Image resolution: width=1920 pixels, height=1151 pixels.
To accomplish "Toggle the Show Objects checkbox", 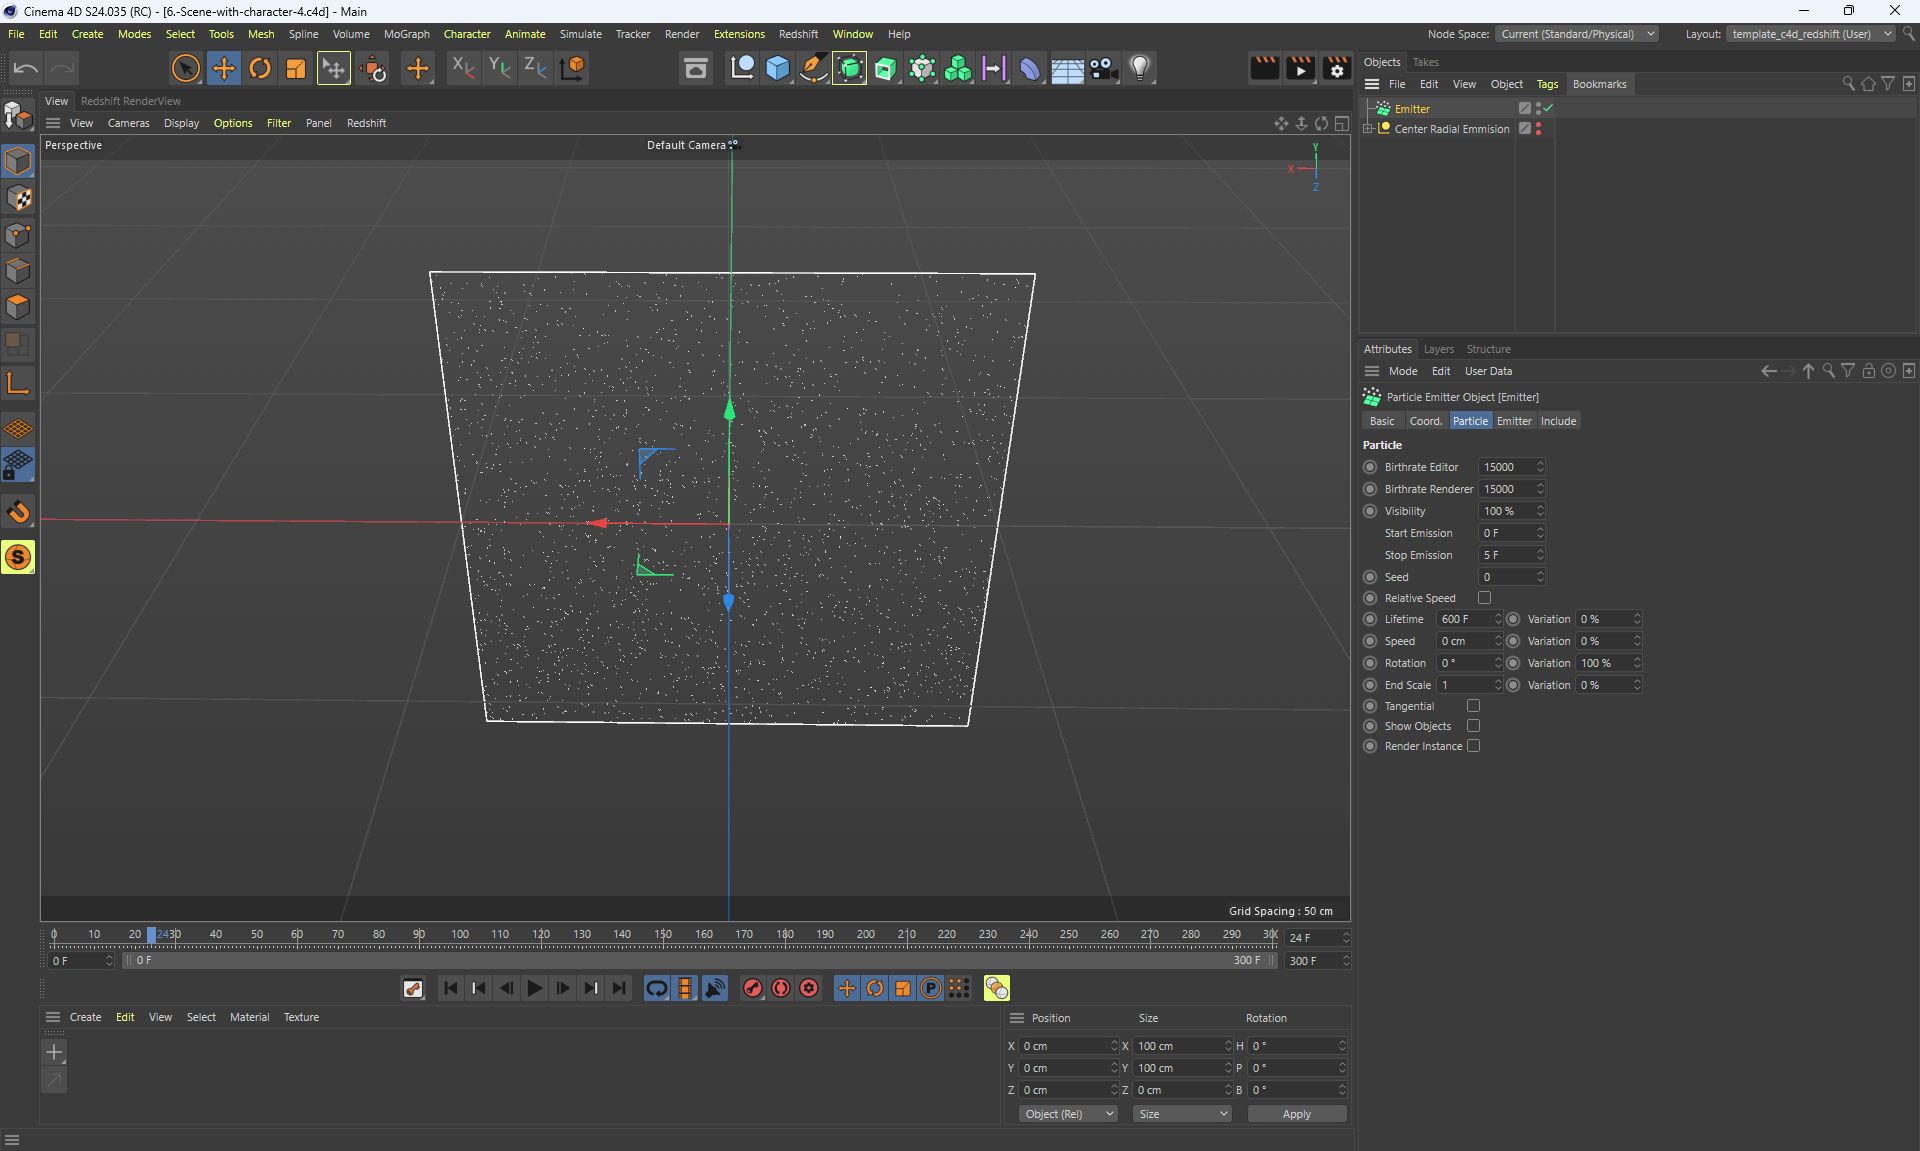I will pos(1473,726).
